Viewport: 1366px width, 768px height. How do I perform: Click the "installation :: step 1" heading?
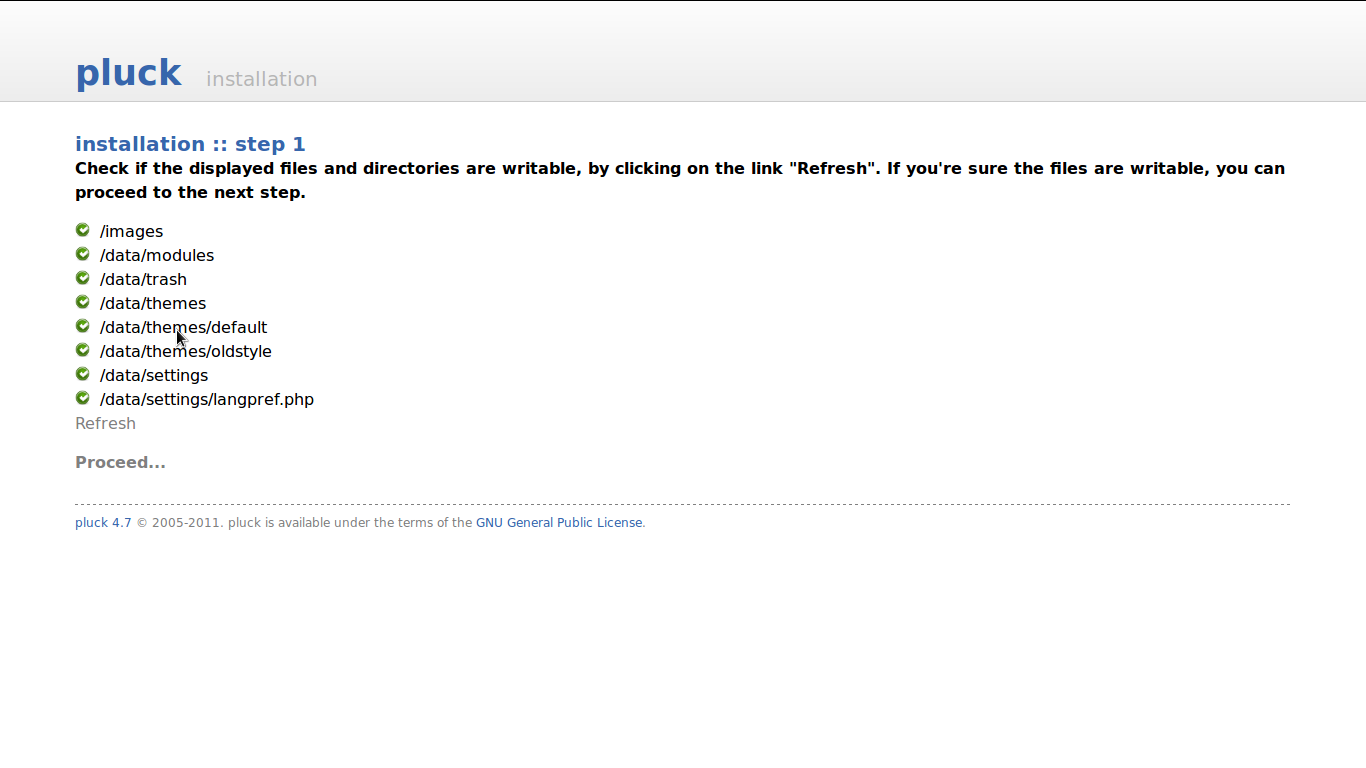[x=190, y=144]
